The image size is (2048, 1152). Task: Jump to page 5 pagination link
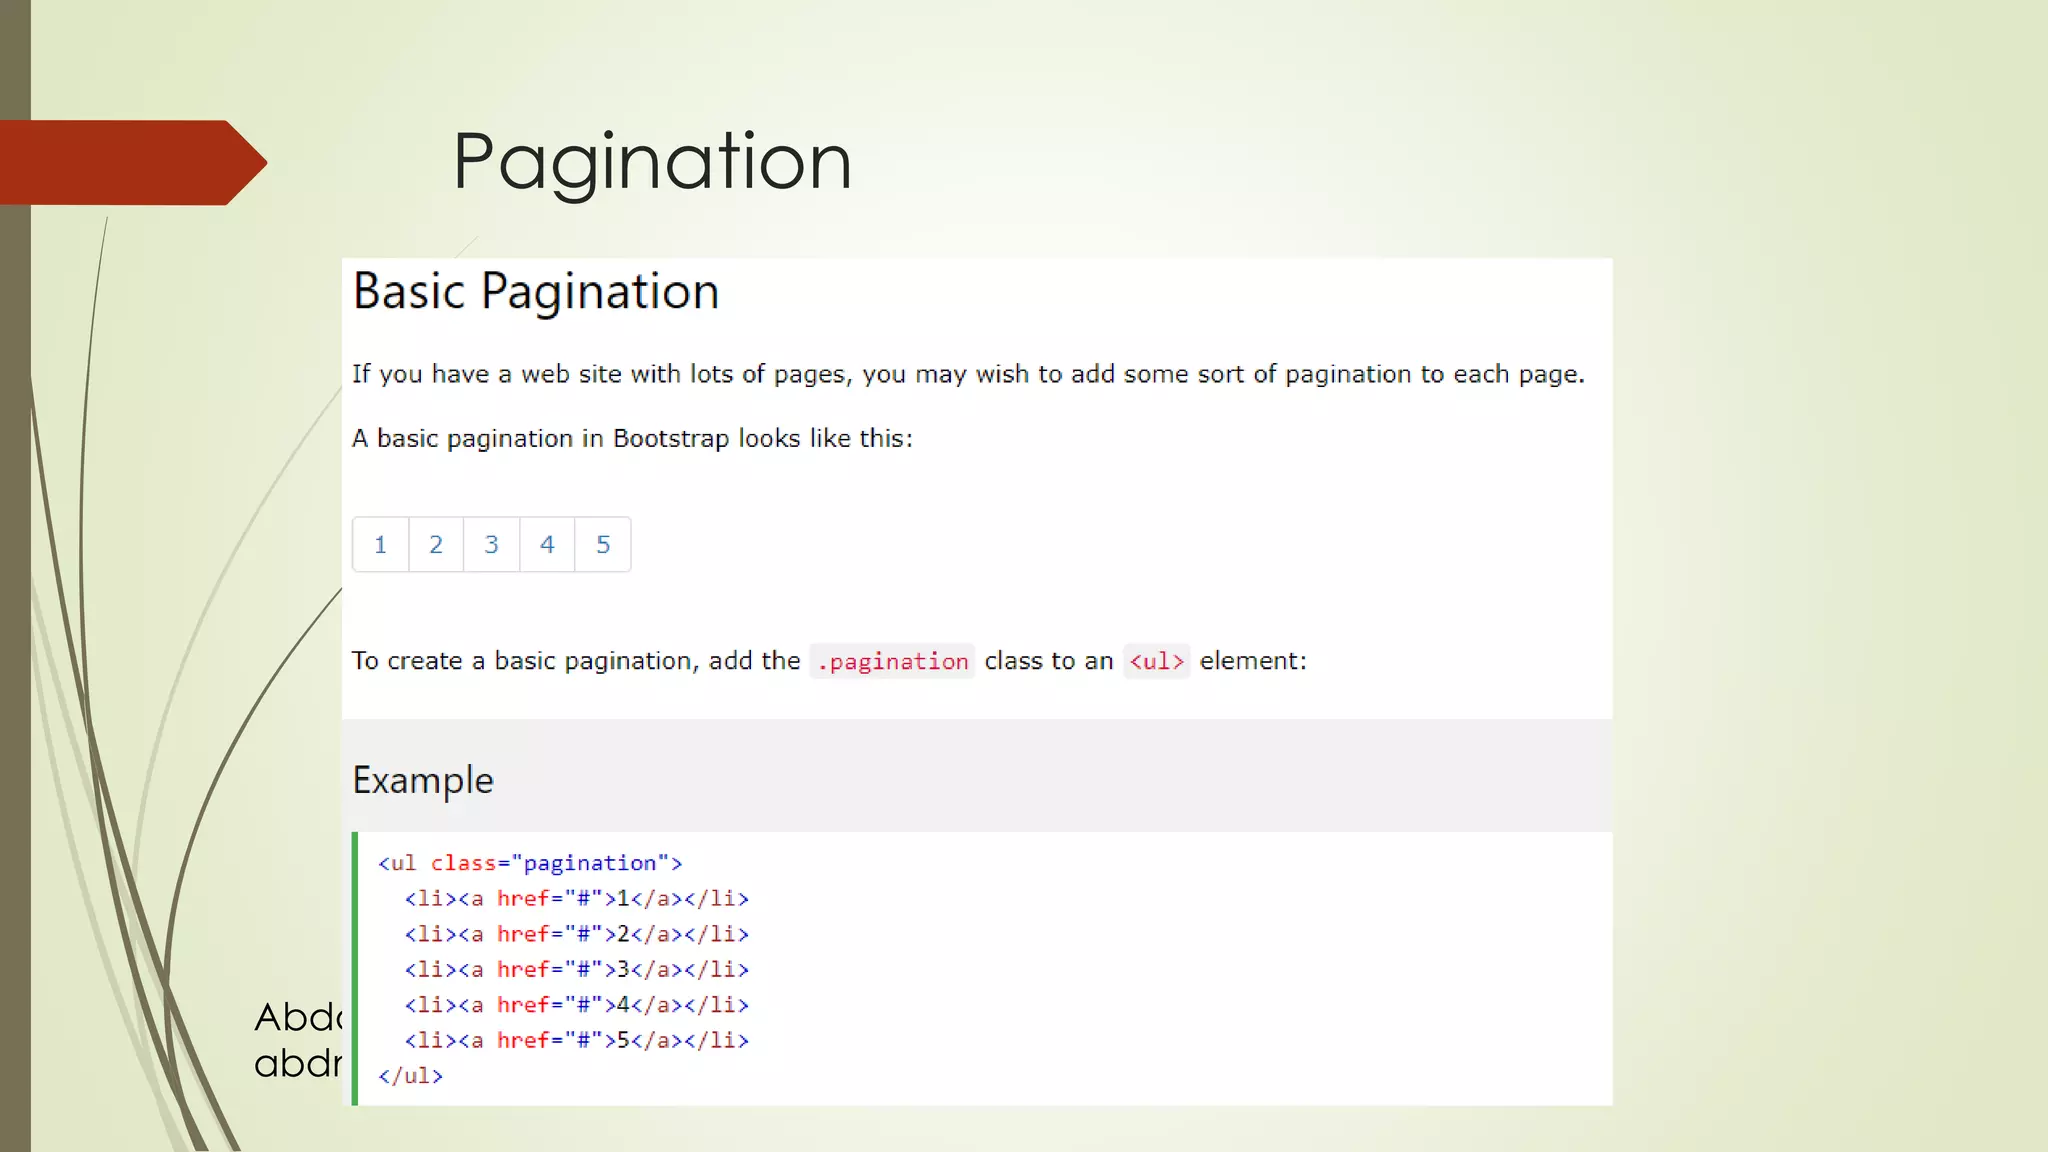[603, 545]
